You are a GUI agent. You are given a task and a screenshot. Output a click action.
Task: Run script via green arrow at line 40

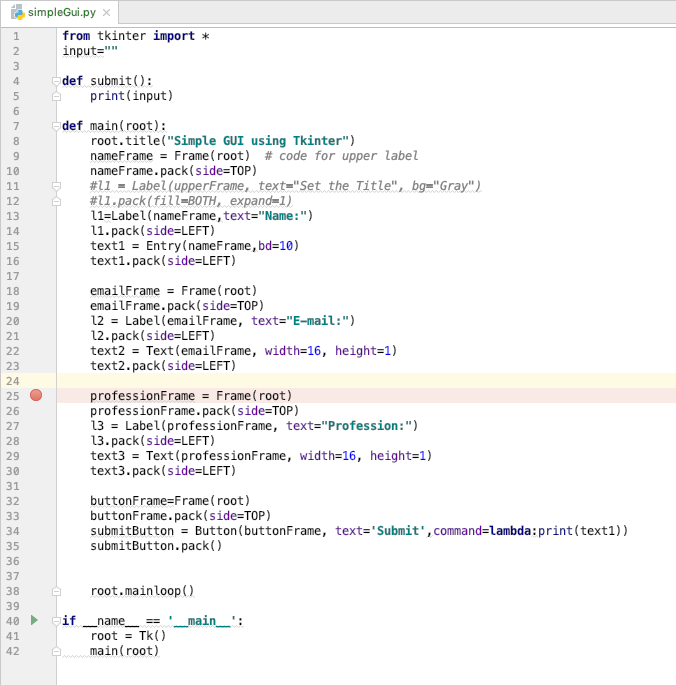click(x=34, y=620)
